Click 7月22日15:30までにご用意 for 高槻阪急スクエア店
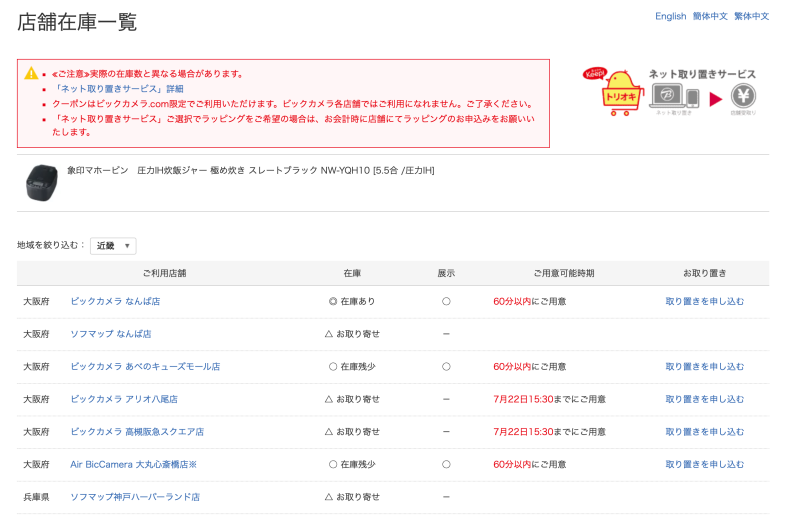Viewport: 800px width, 526px height. 549,432
